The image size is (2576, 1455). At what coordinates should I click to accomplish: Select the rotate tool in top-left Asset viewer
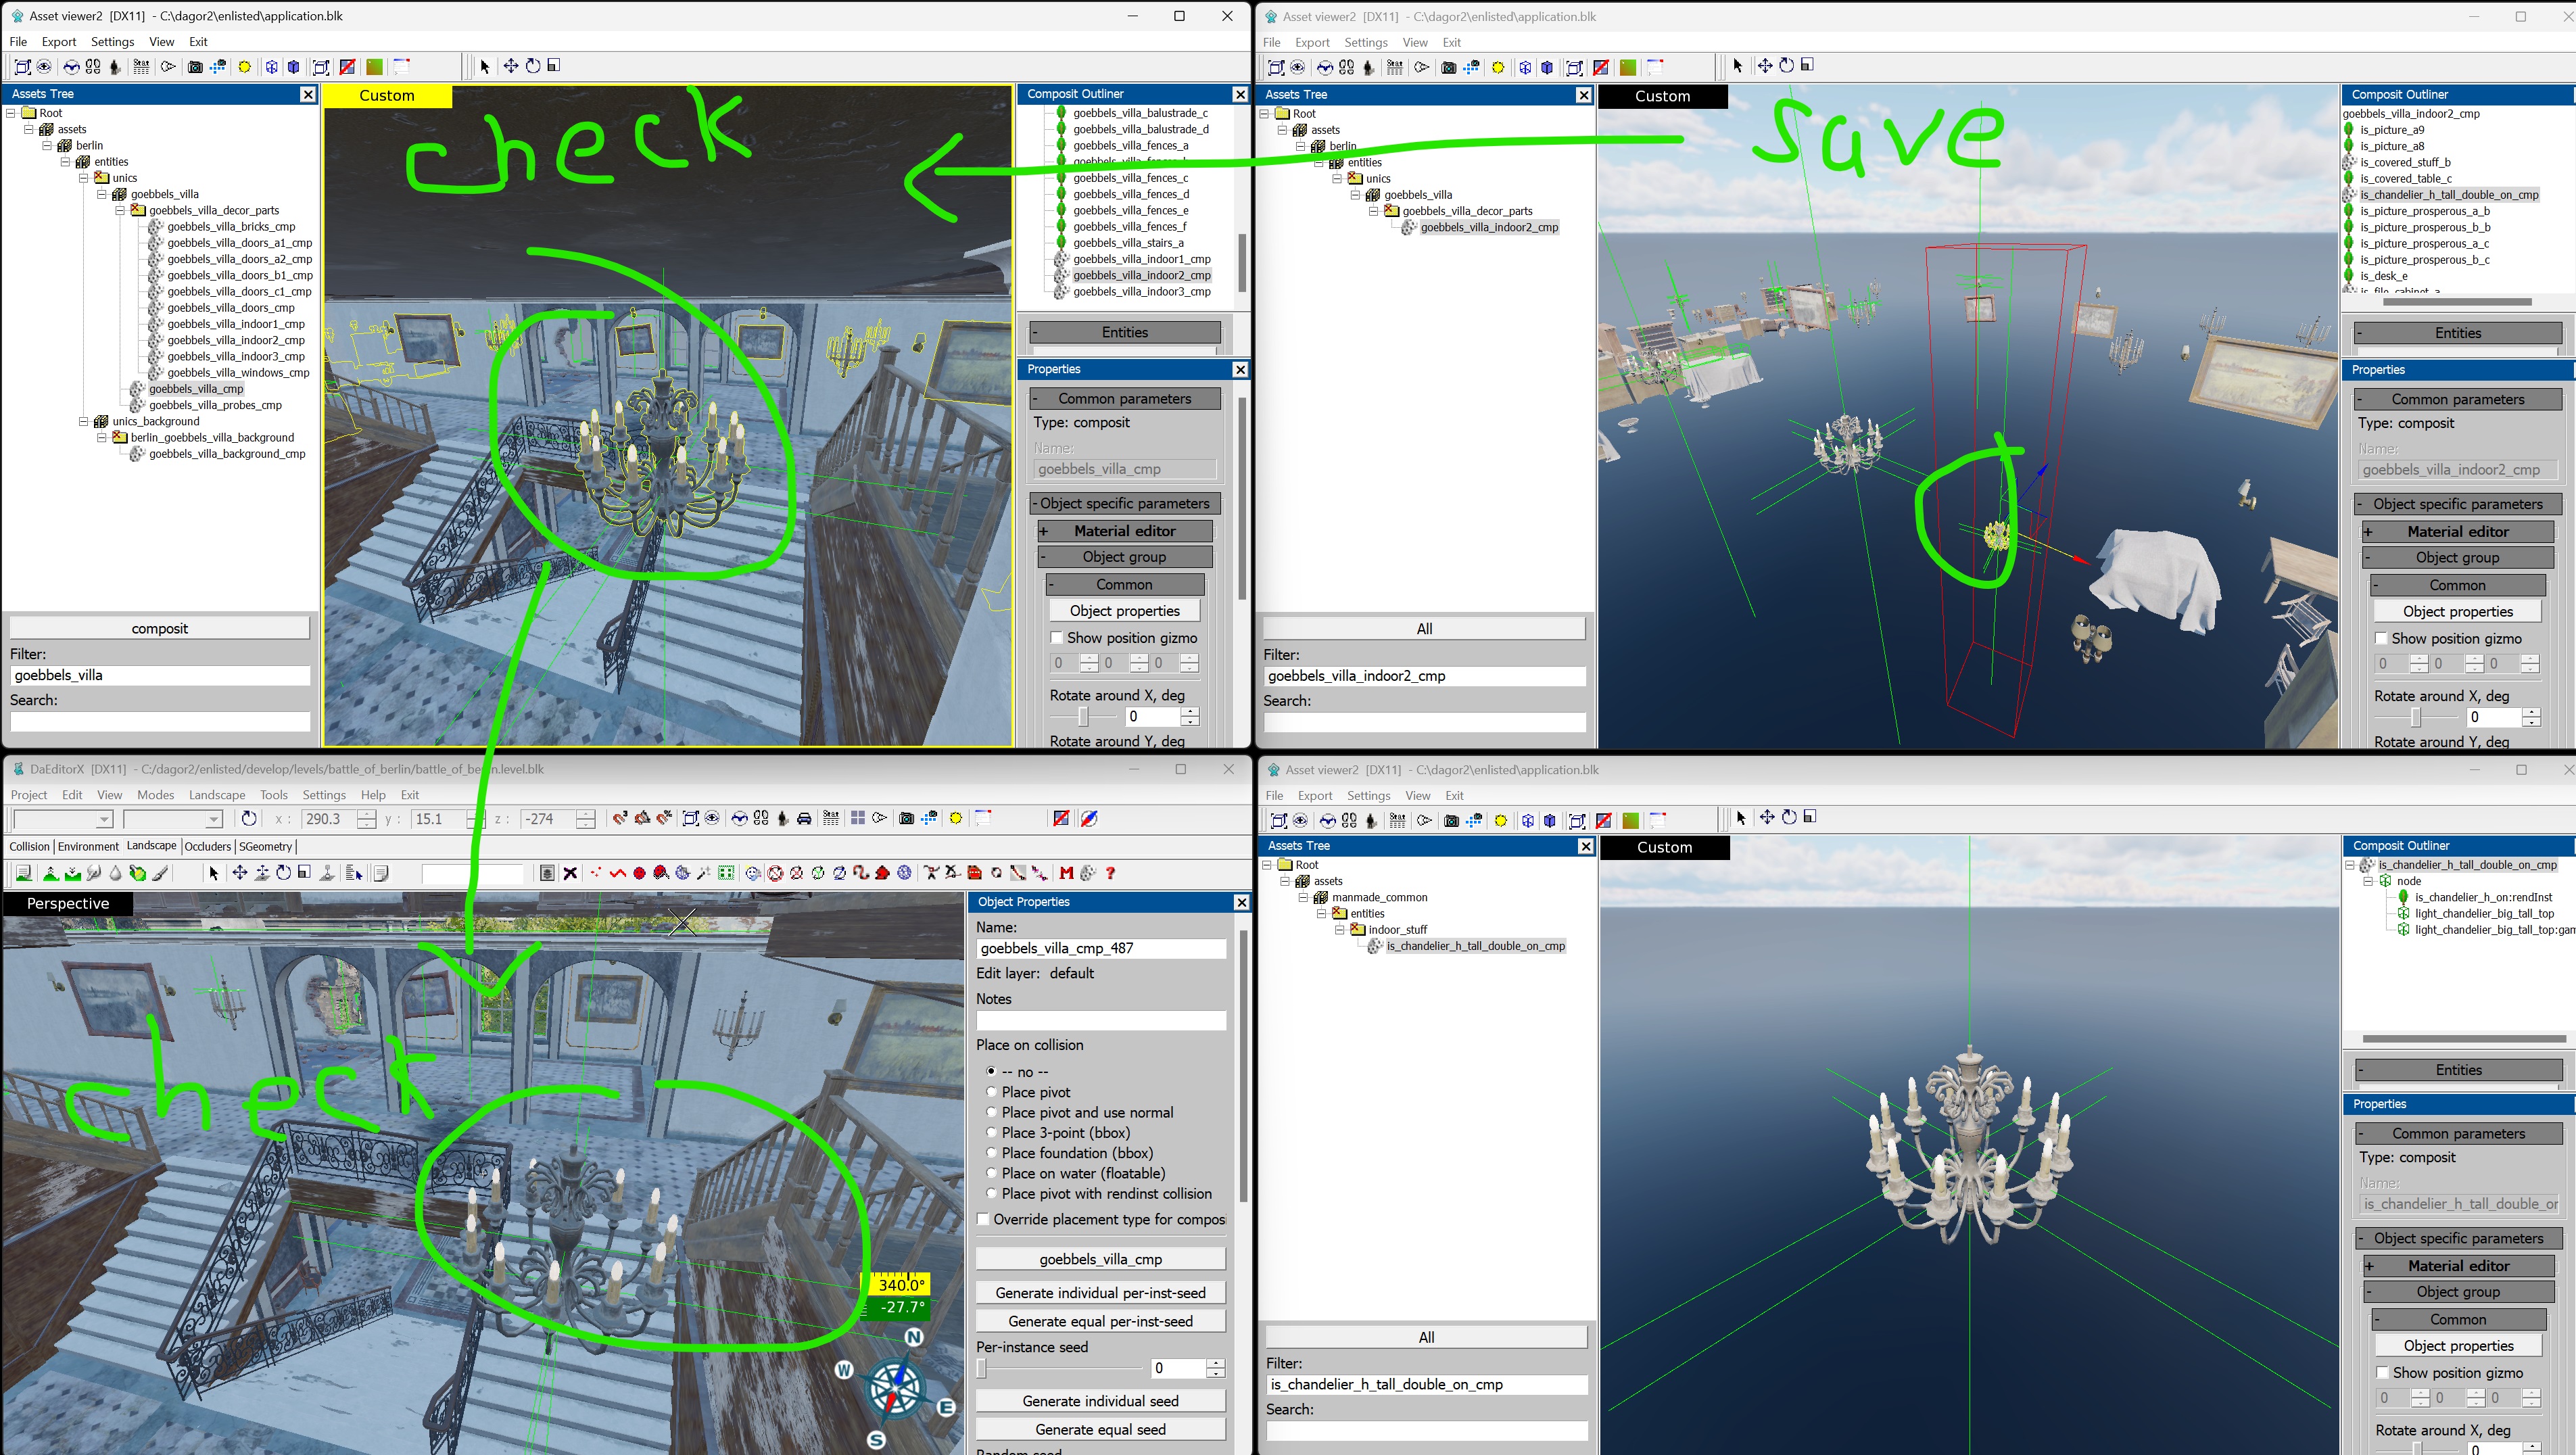(533, 66)
